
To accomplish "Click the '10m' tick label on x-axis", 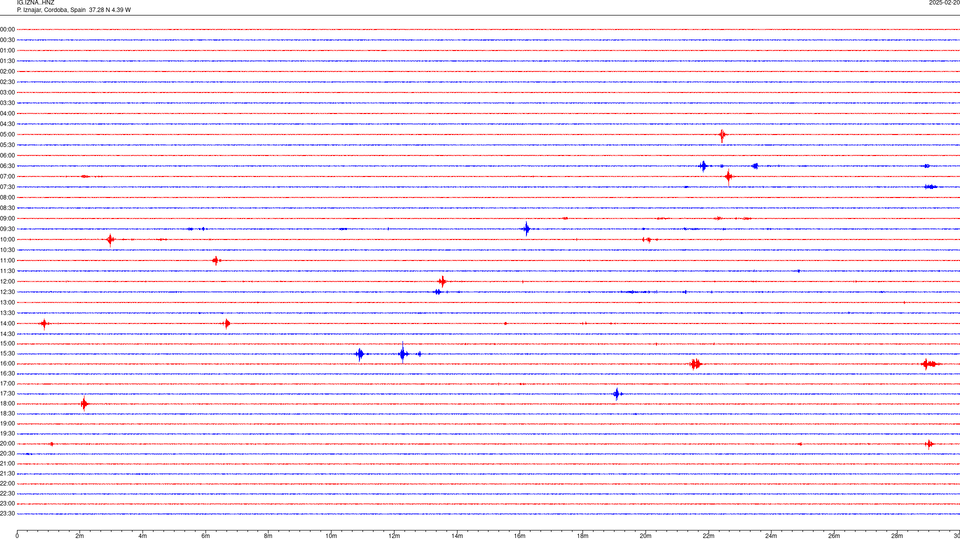I will (x=331, y=536).
